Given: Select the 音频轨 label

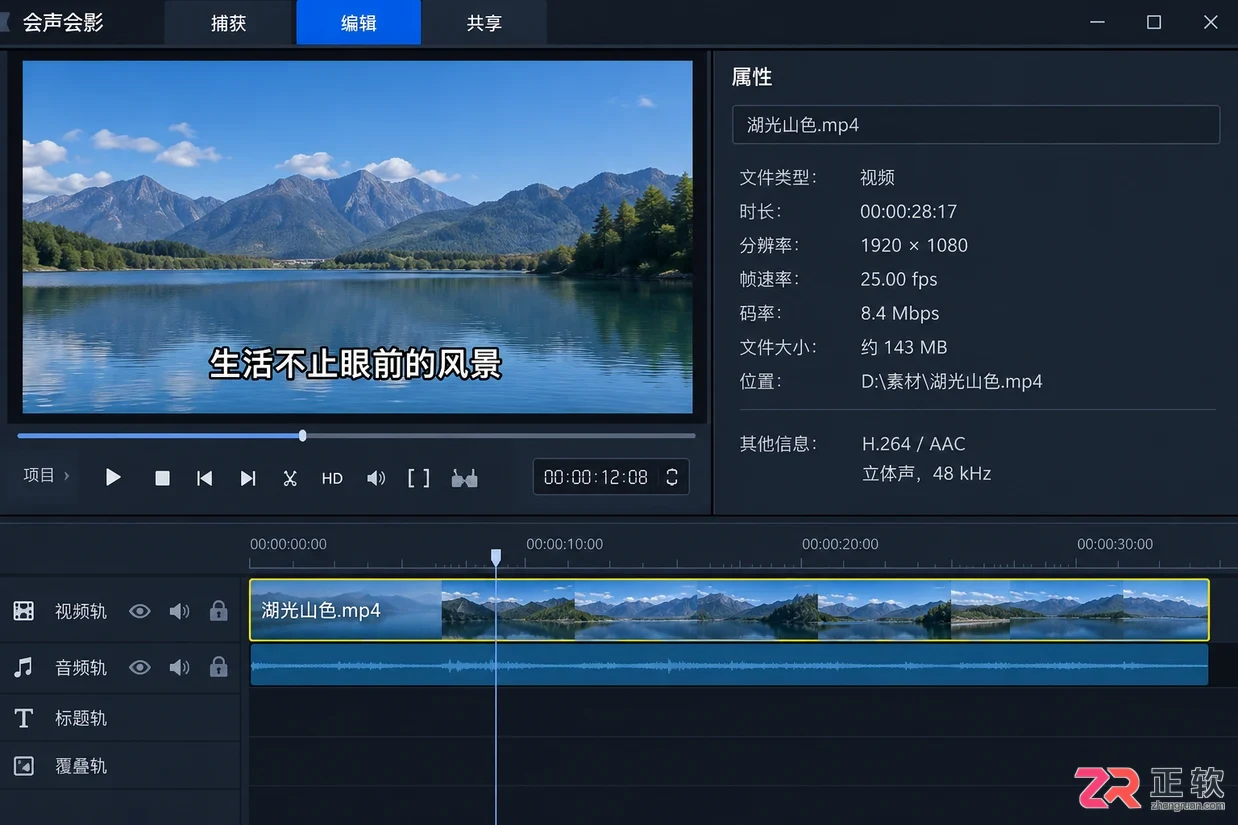Looking at the screenshot, I should click(81, 667).
